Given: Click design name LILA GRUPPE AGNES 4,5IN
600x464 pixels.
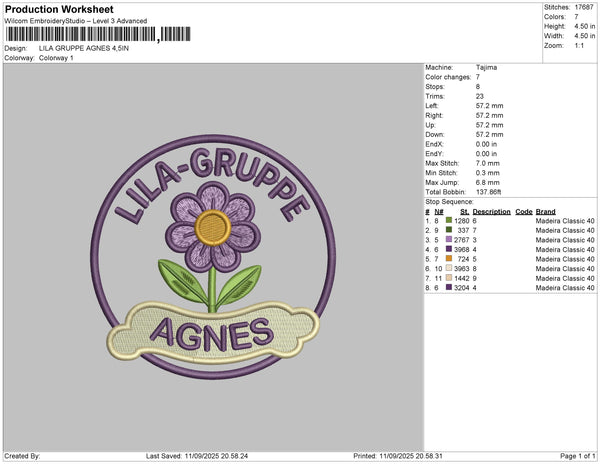Looking at the screenshot, I should 84,49.
